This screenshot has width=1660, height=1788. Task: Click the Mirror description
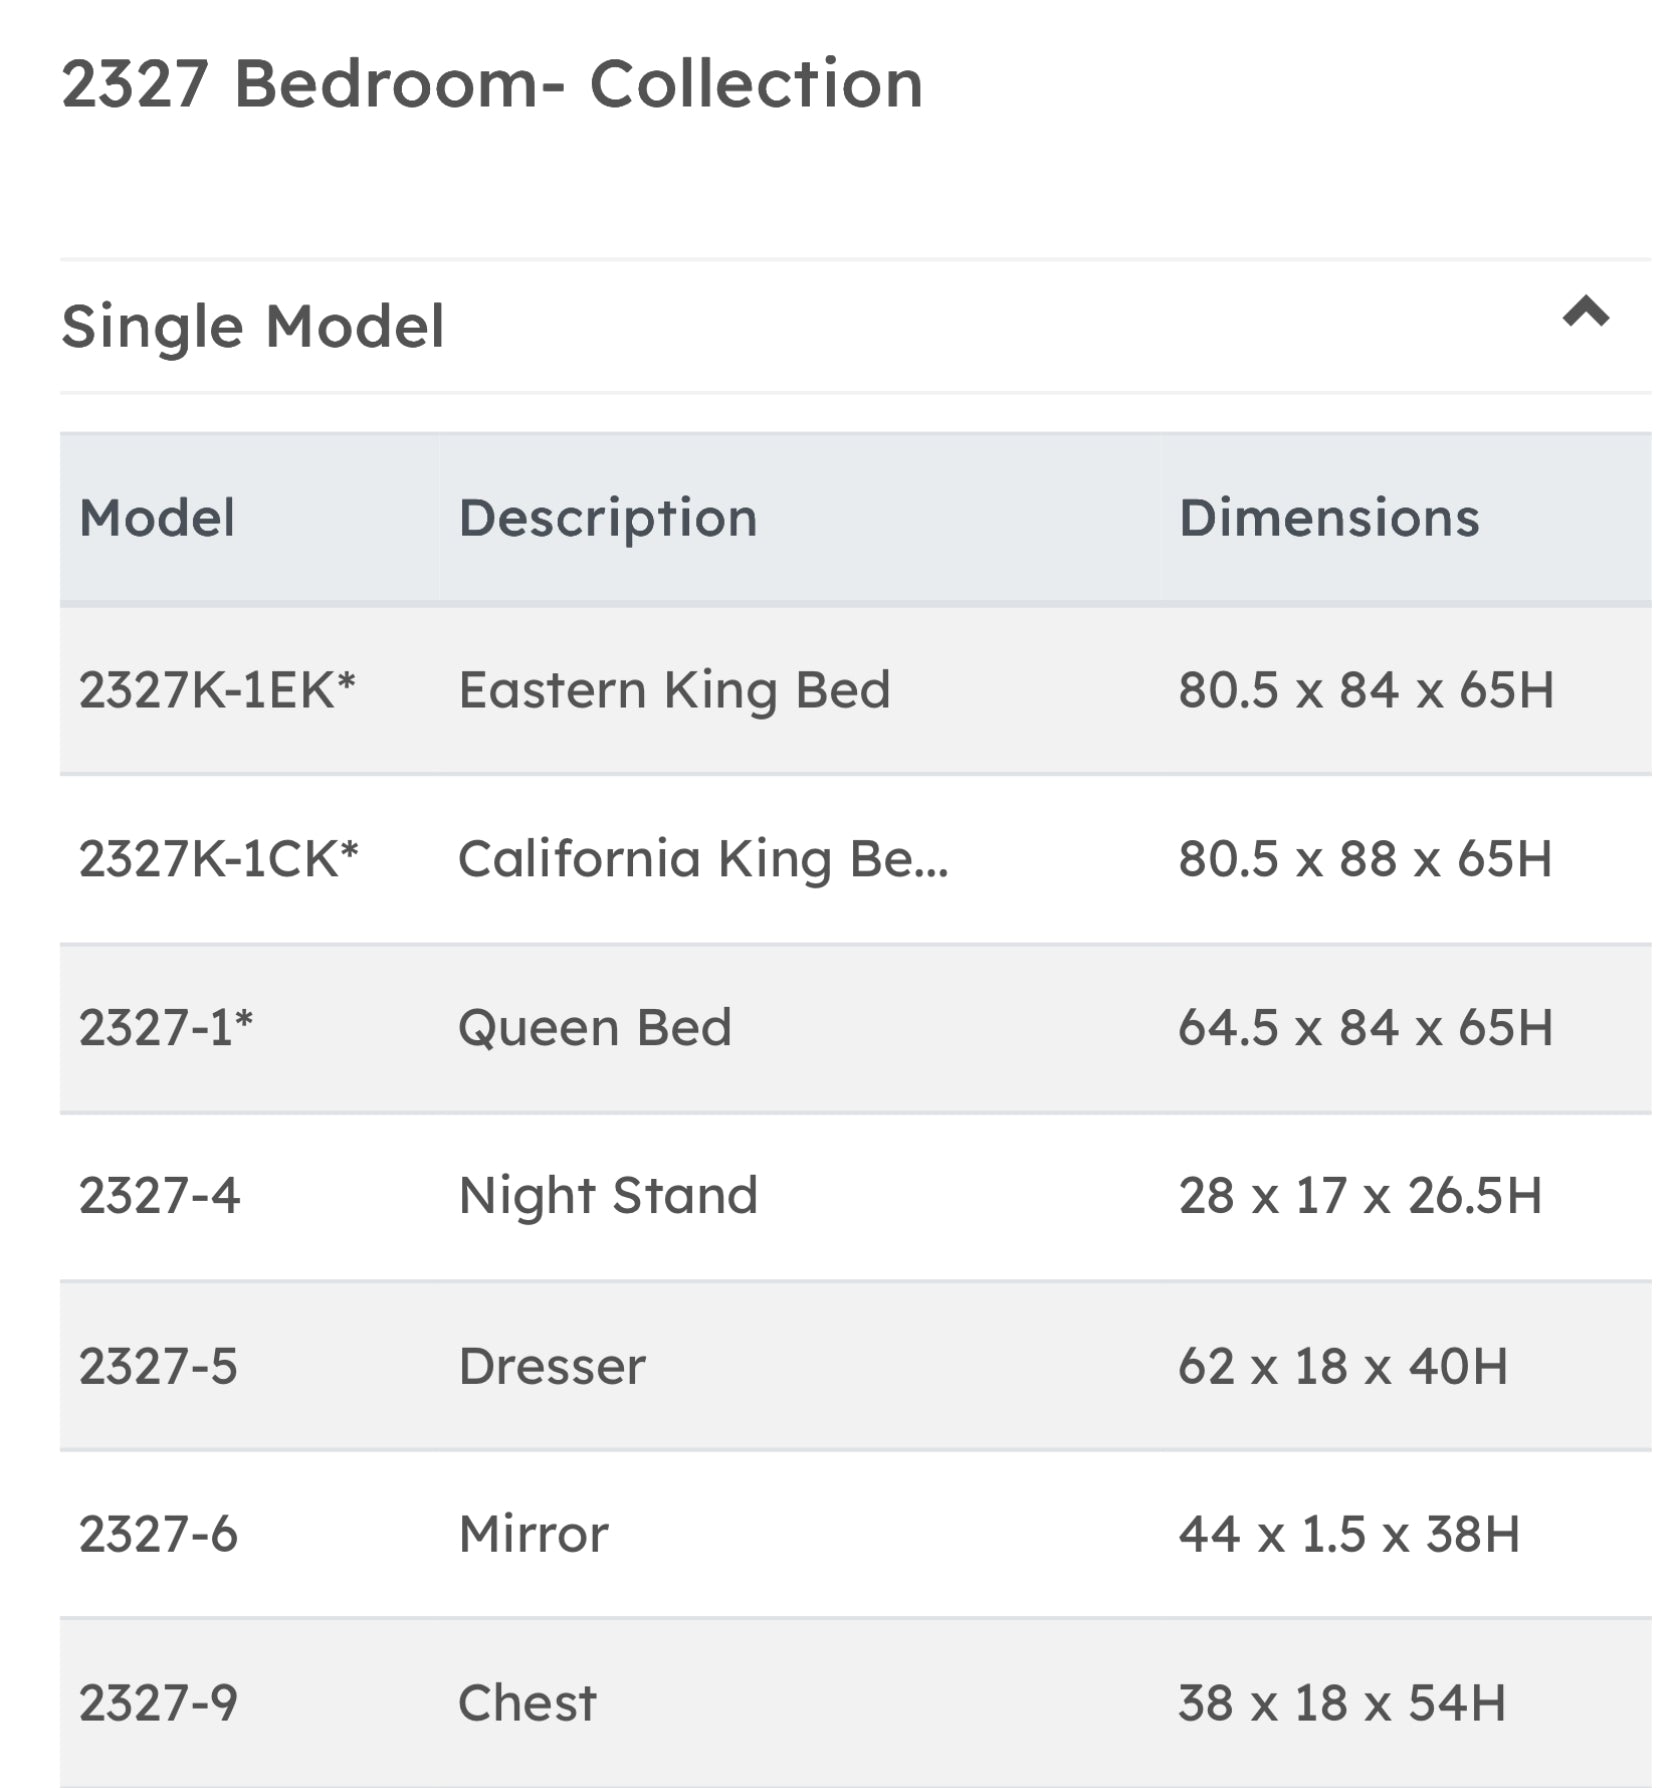coord(533,1534)
